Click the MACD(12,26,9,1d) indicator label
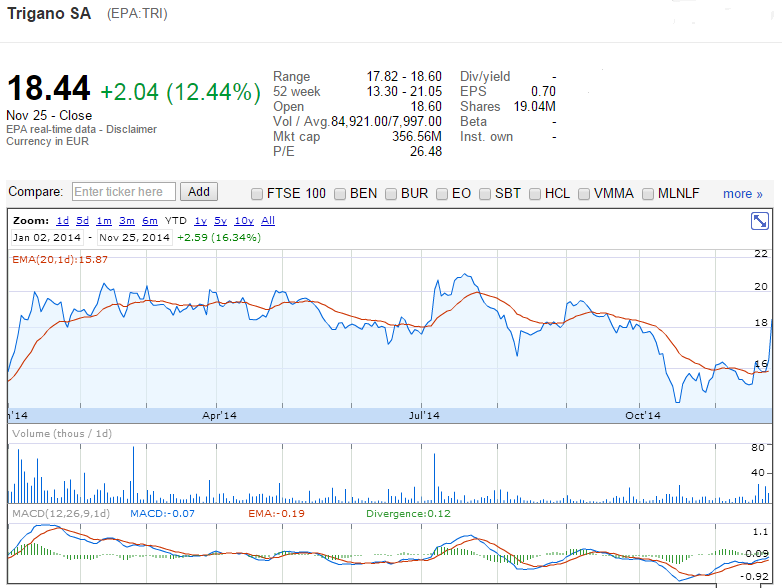782x588 pixels. point(61,514)
